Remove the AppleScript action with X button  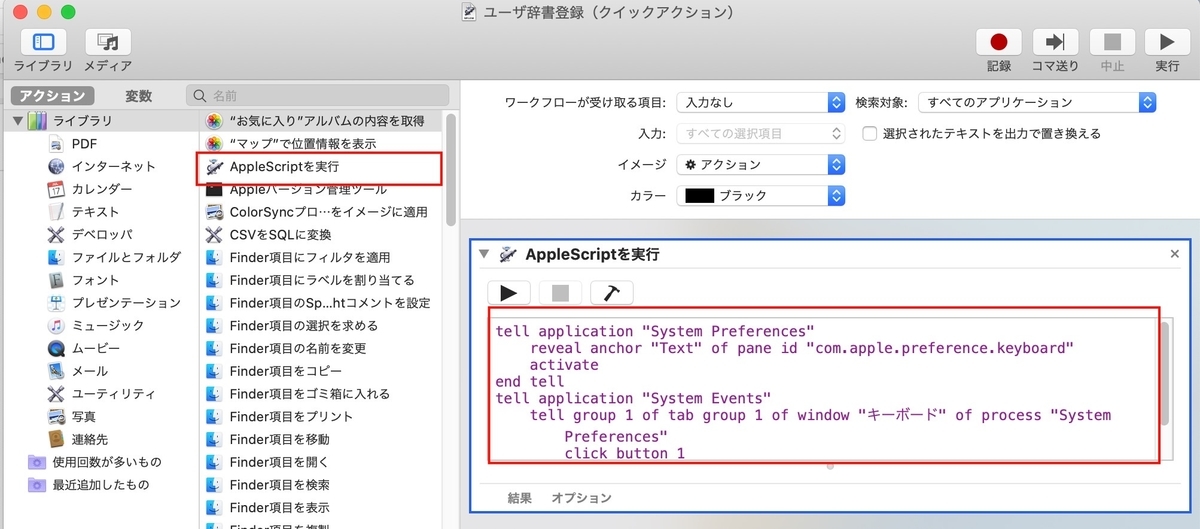(1175, 254)
